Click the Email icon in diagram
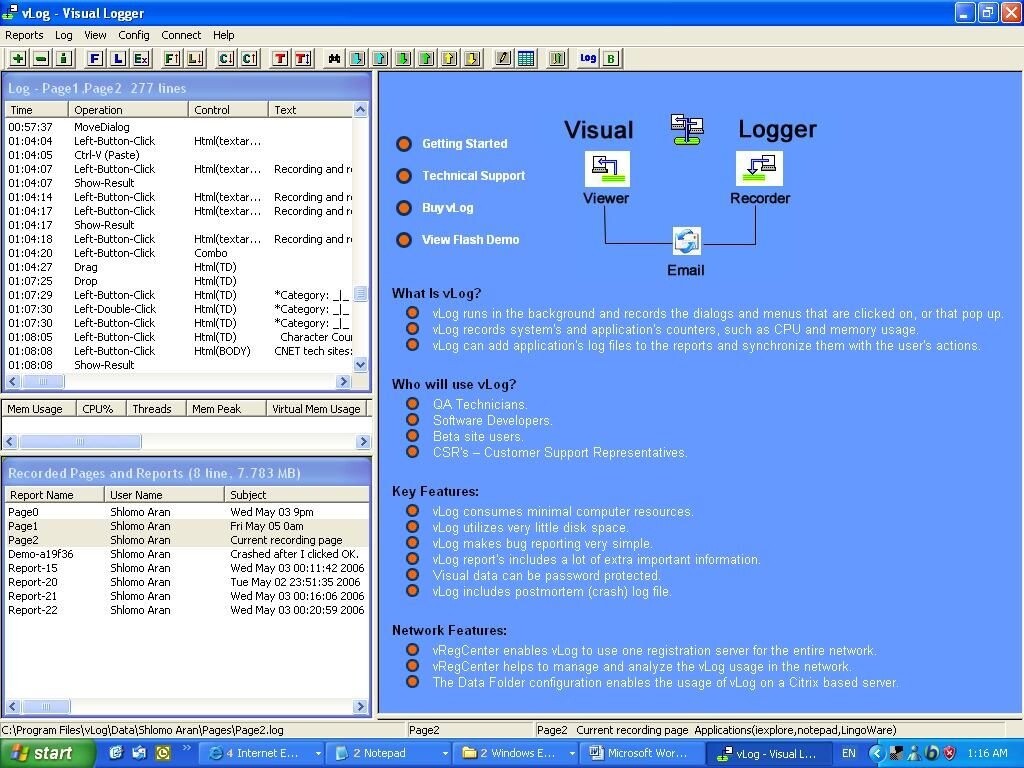1024x768 pixels. [686, 241]
